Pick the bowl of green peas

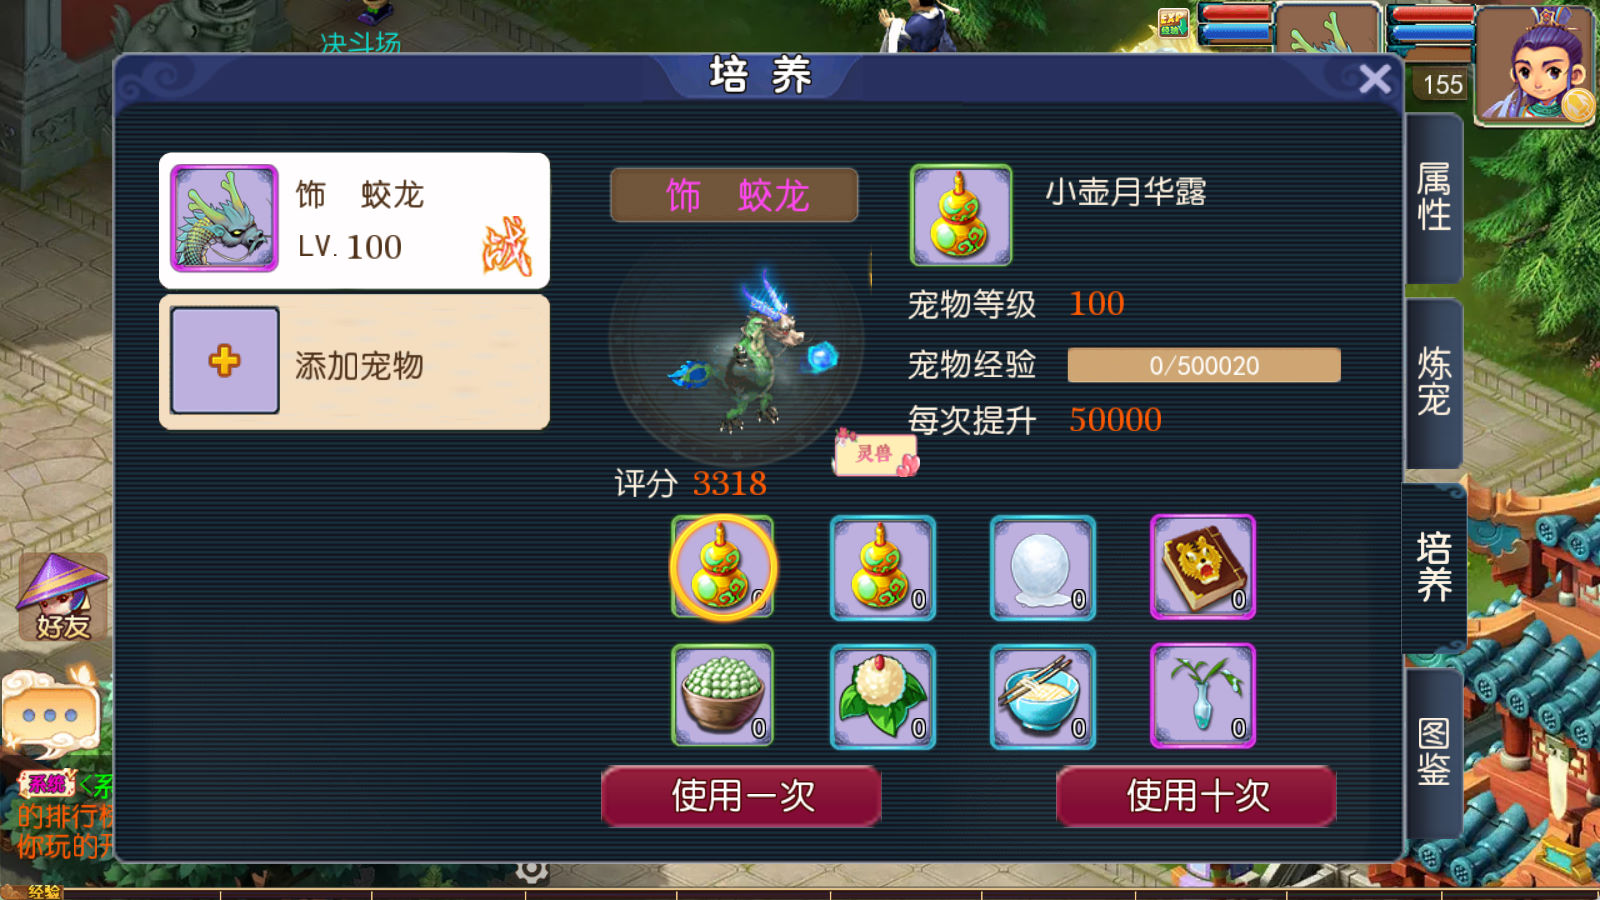point(723,696)
